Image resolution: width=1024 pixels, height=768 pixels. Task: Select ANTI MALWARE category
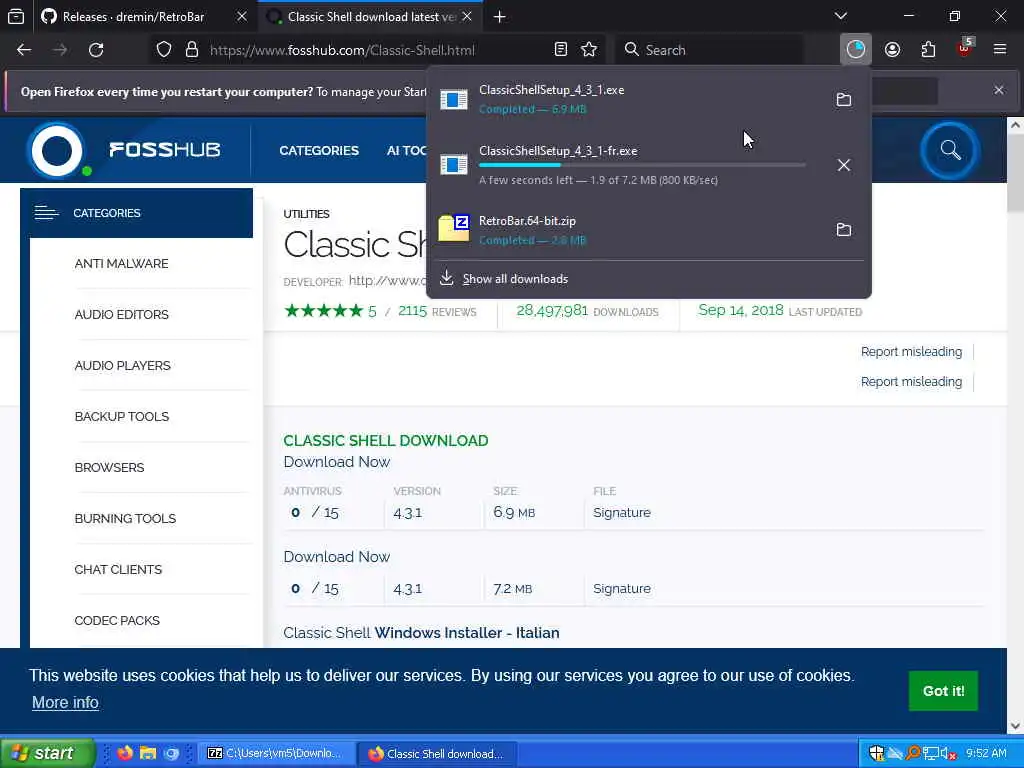click(x=121, y=264)
